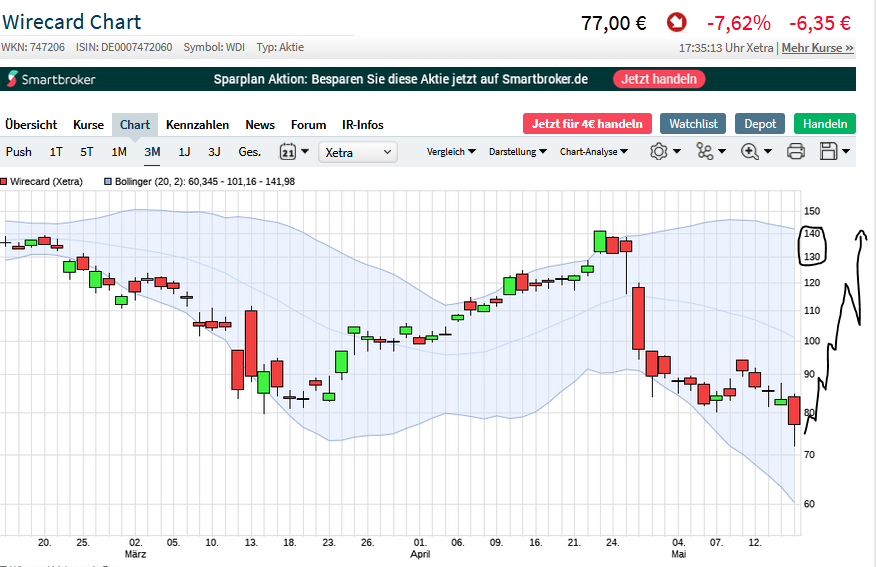Expand the arrow next to save icon

[846, 151]
